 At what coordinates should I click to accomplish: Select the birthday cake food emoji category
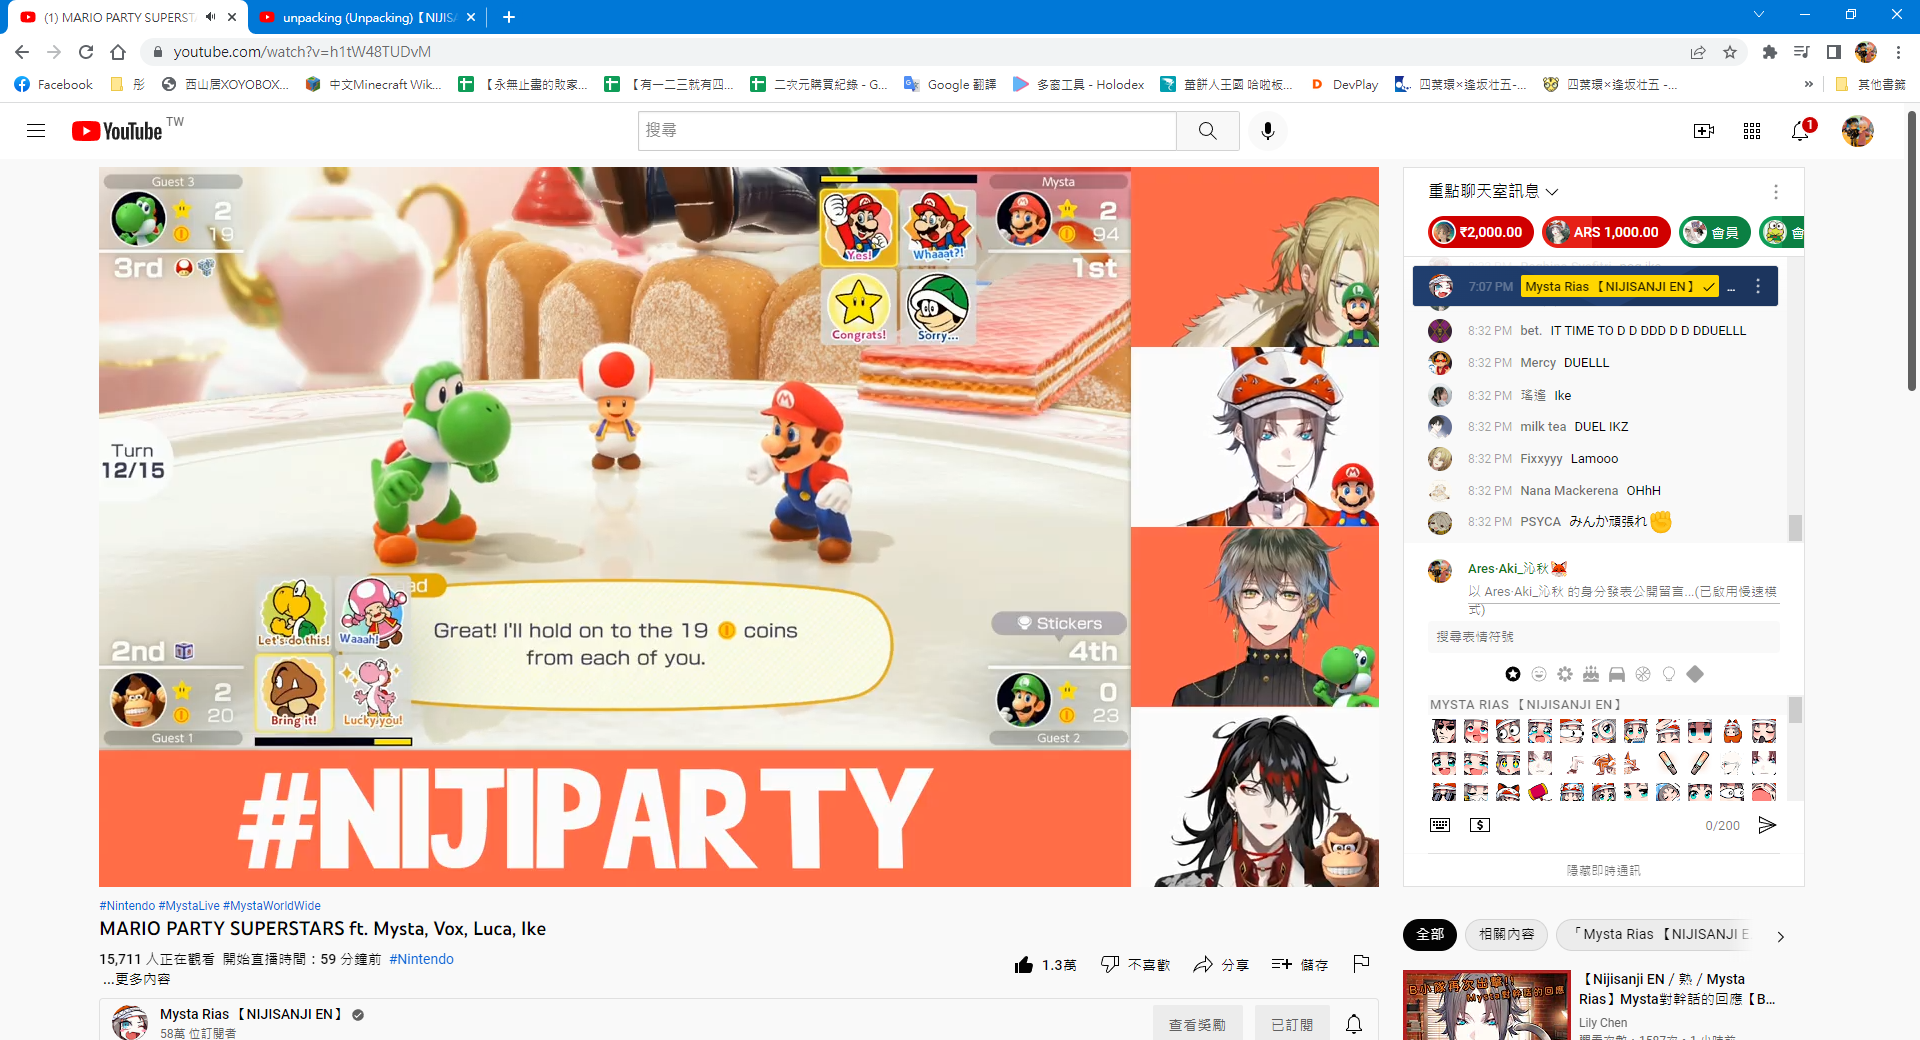(x=1591, y=674)
